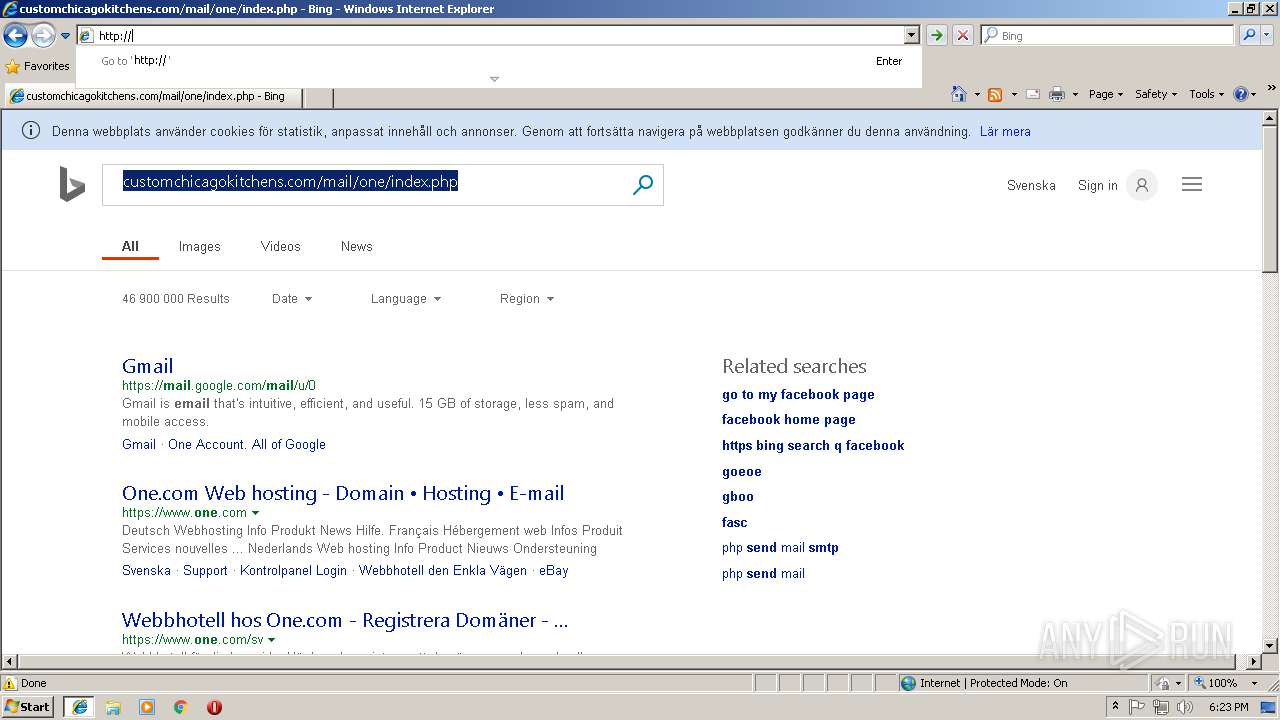Select the customchicagokitchens browser tab
The height and width of the screenshot is (720, 1280).
tap(155, 97)
